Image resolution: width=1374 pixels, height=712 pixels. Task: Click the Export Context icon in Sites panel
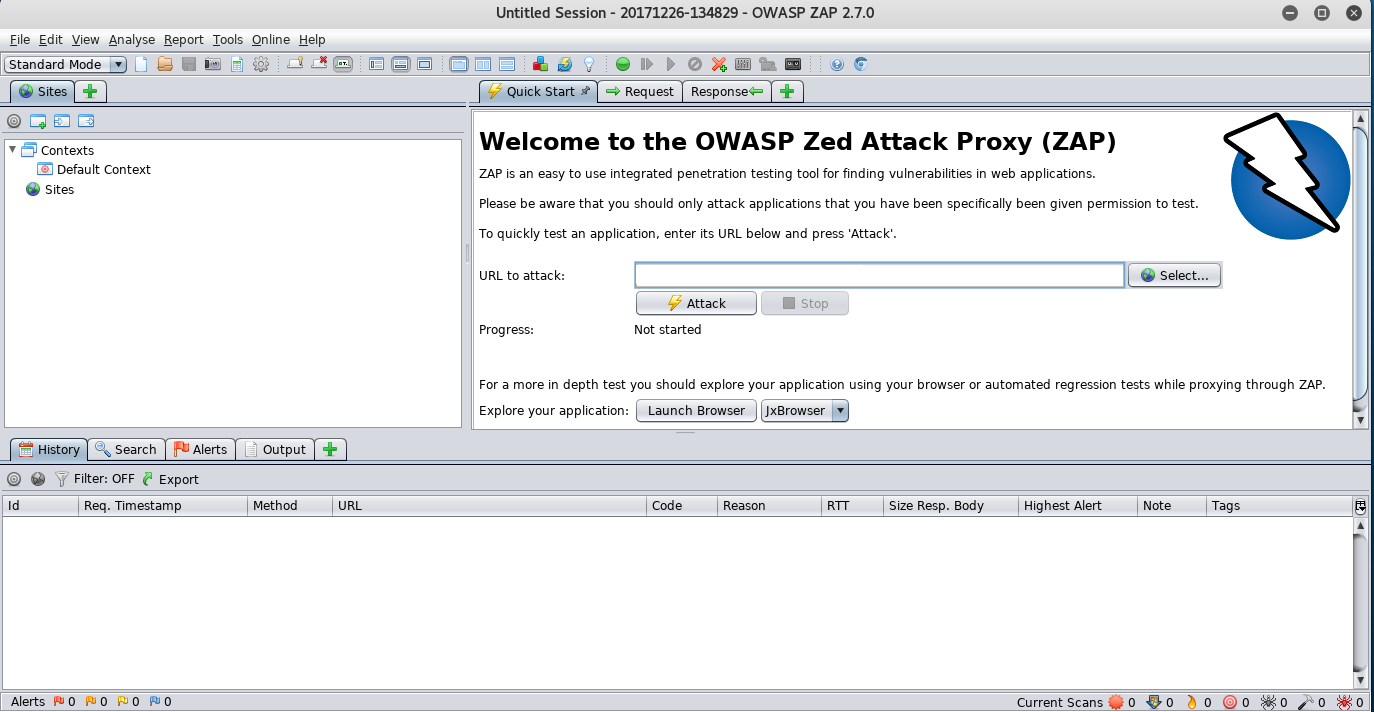[86, 121]
